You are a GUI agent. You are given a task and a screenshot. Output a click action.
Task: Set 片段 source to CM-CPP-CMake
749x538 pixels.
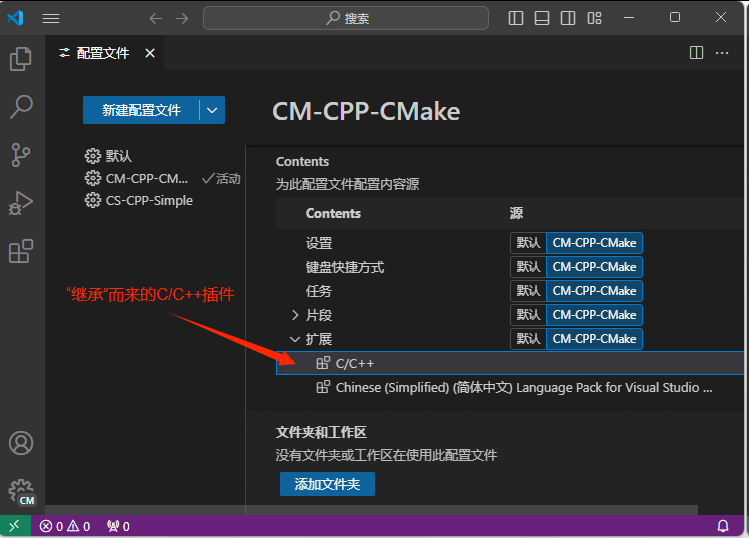pyautogui.click(x=594, y=315)
